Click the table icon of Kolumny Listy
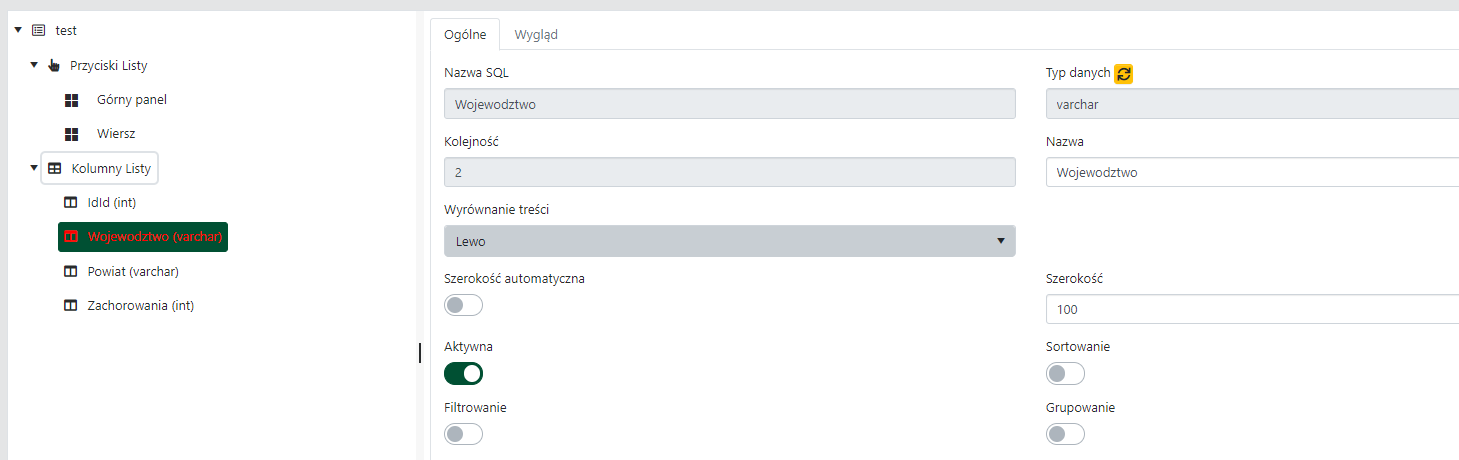1459x460 pixels. pos(55,169)
